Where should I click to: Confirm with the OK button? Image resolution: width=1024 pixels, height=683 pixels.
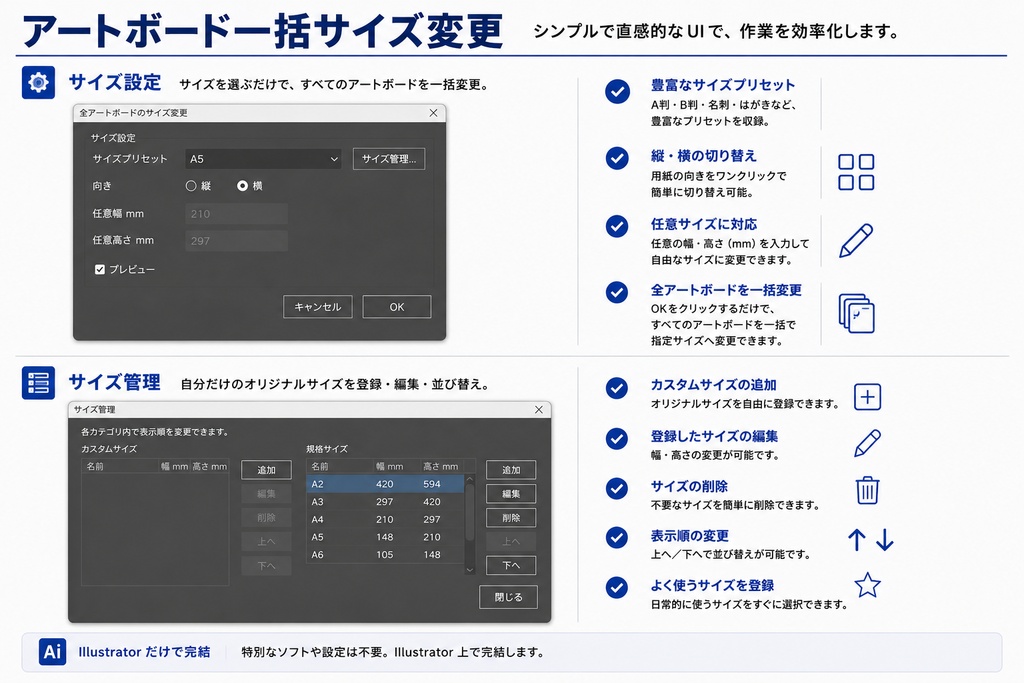396,307
